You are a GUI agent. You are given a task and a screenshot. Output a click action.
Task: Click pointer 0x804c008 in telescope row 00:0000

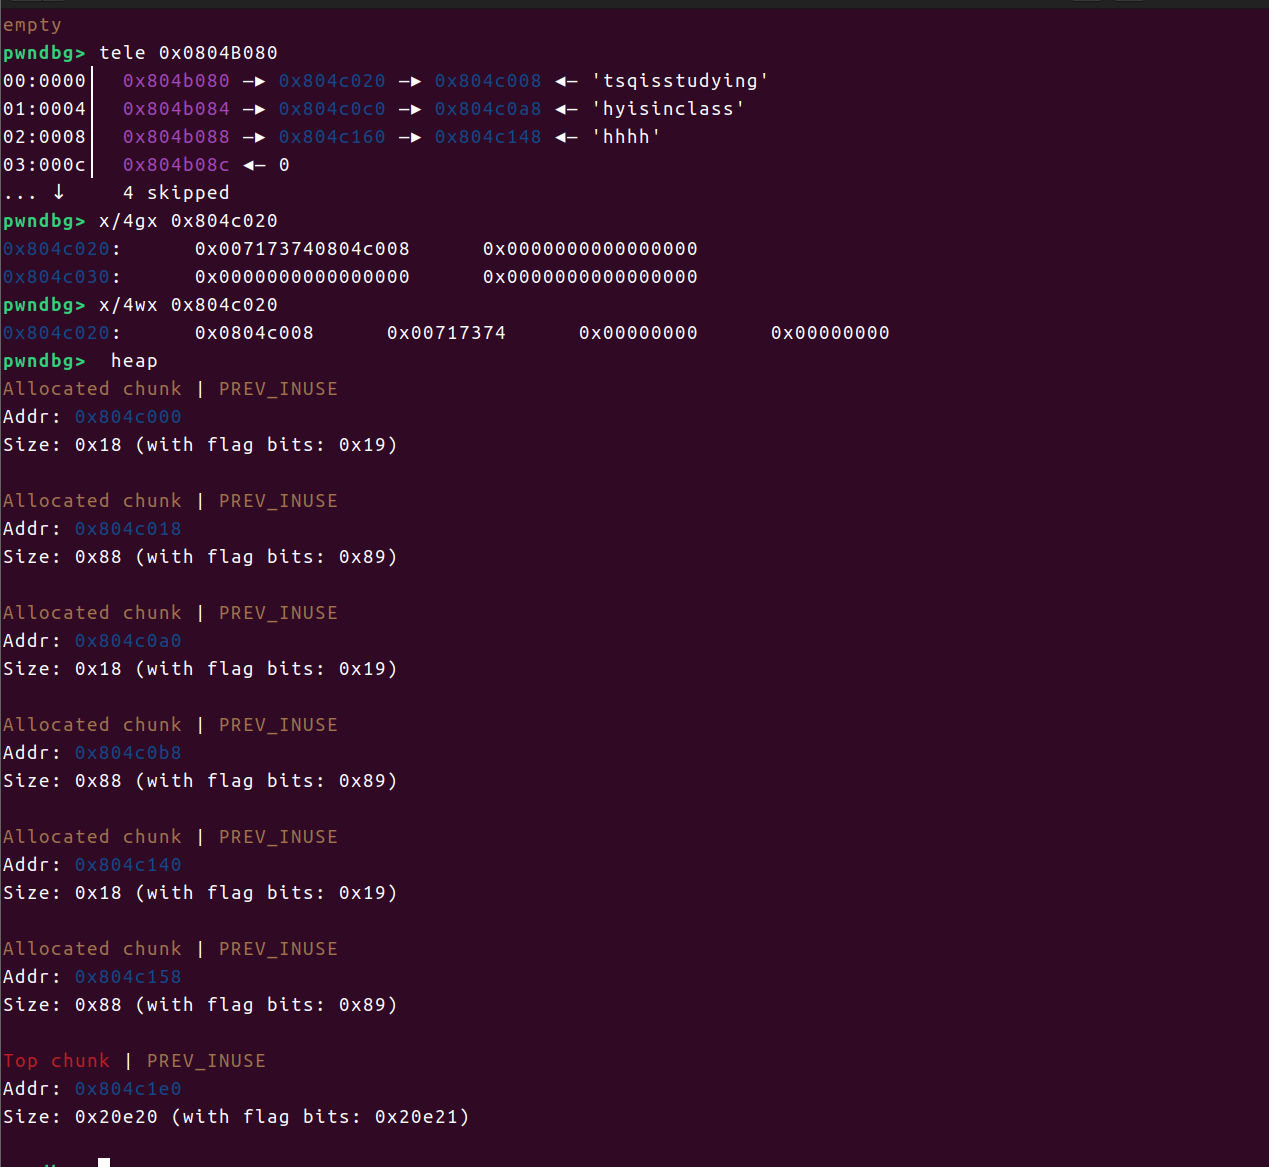pyautogui.click(x=488, y=81)
